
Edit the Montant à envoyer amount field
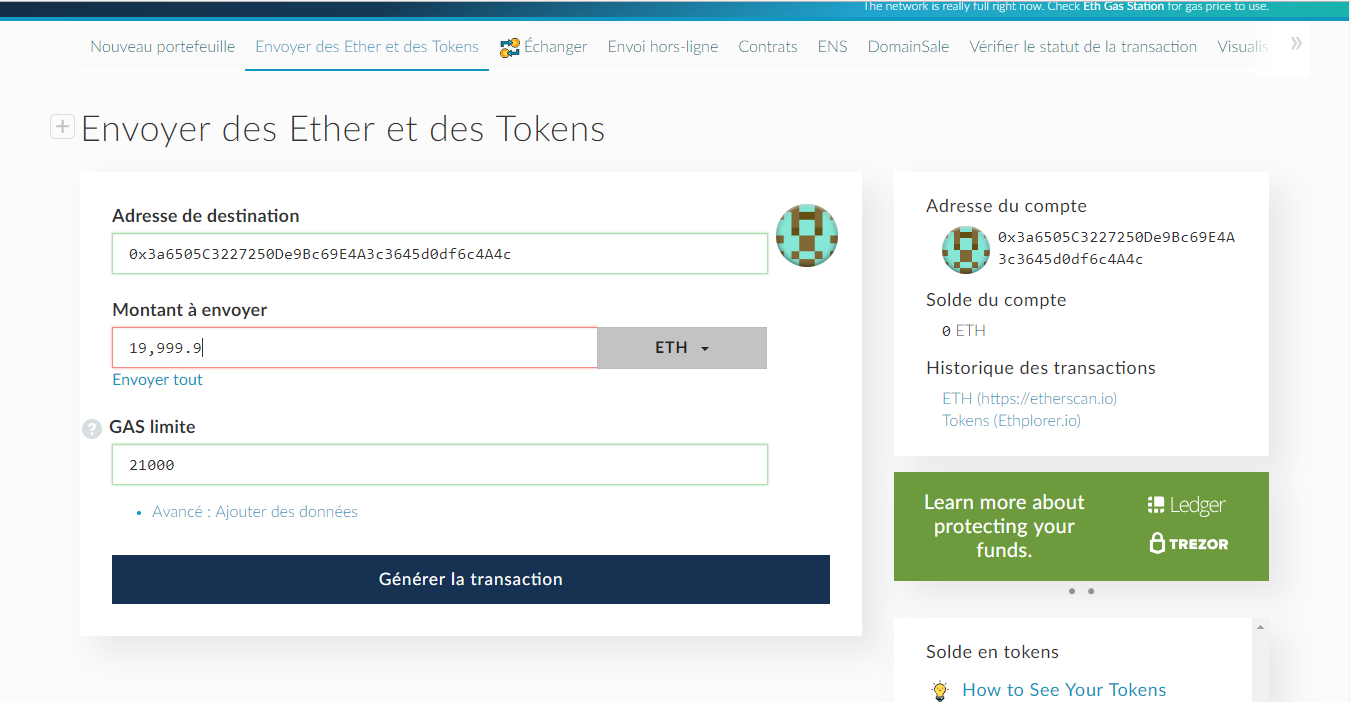click(x=355, y=347)
